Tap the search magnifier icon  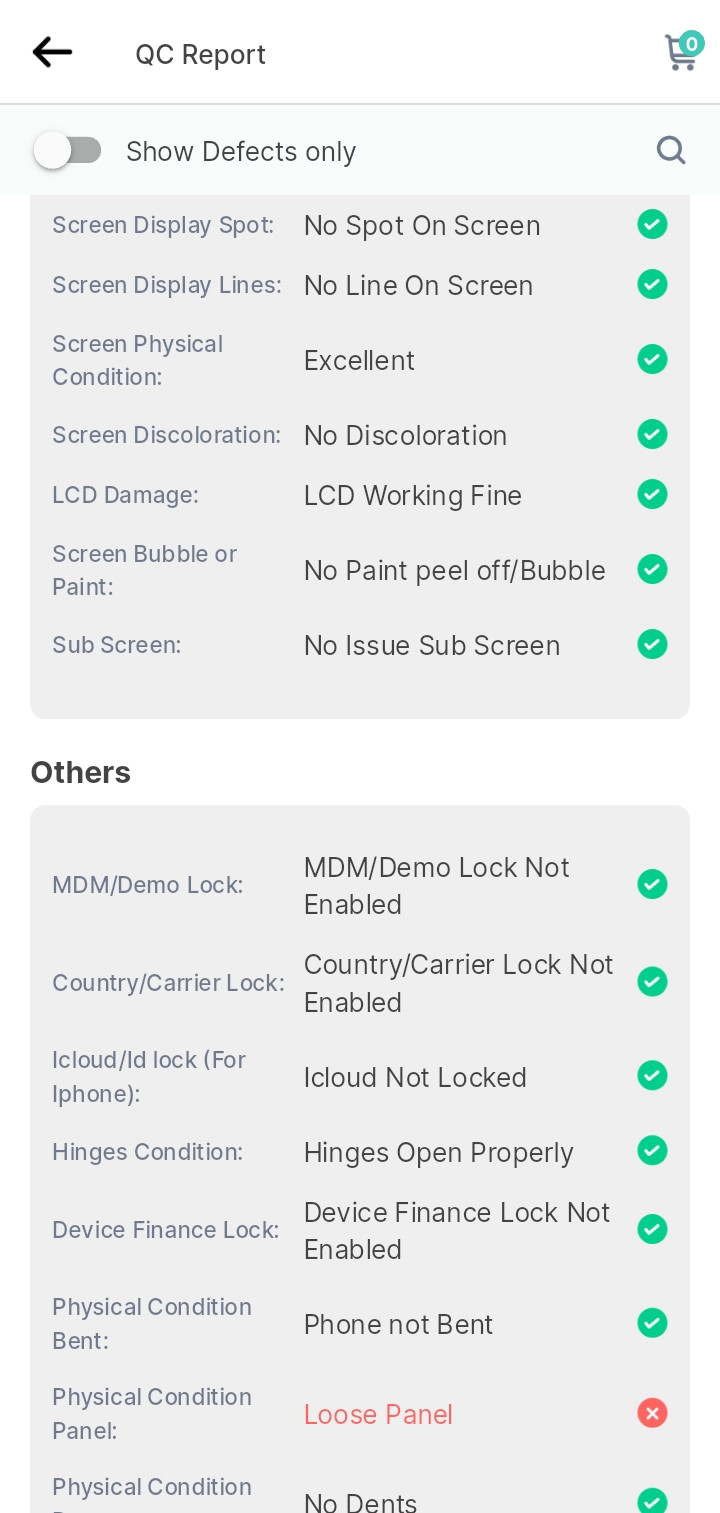point(671,150)
